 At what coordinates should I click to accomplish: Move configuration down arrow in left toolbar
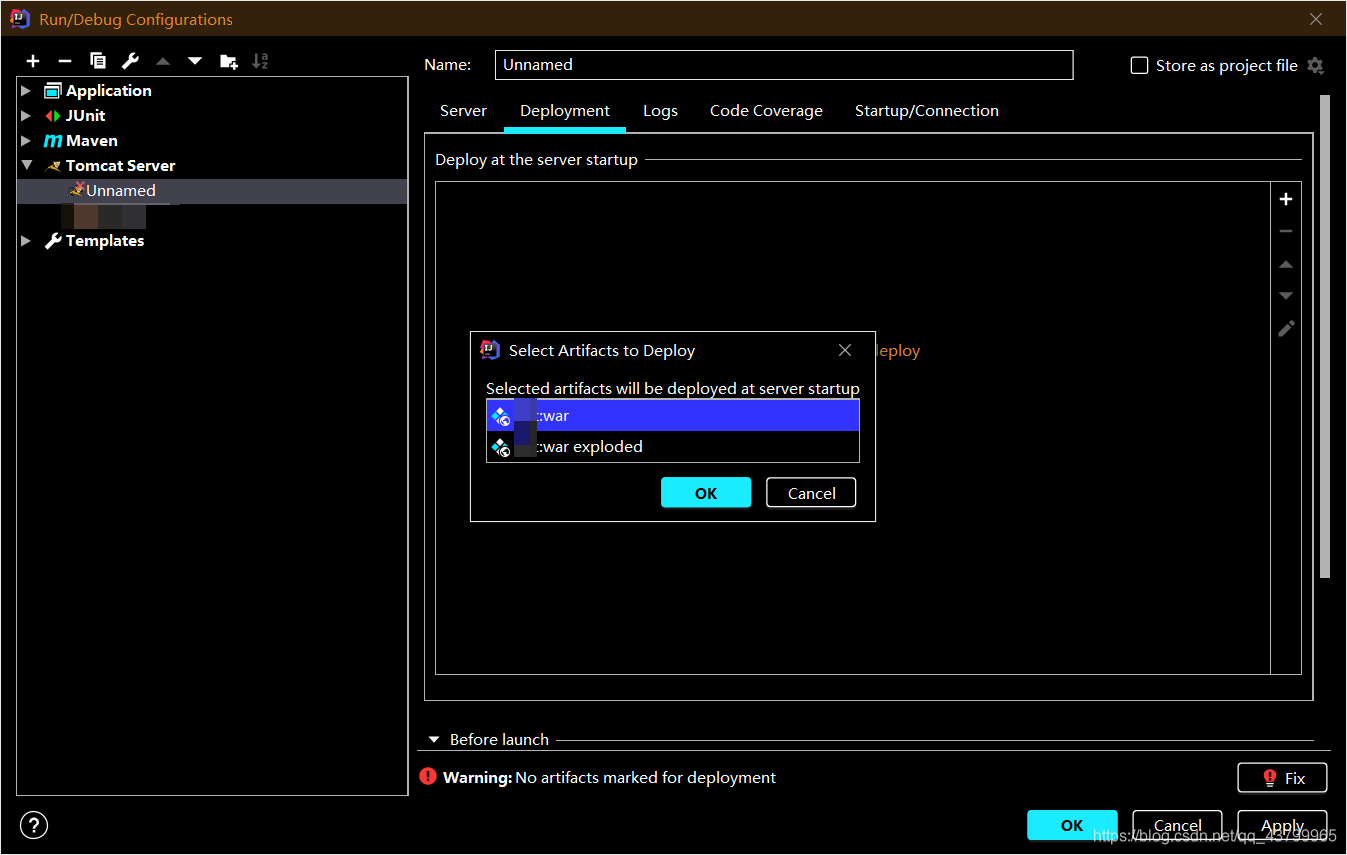pos(195,61)
